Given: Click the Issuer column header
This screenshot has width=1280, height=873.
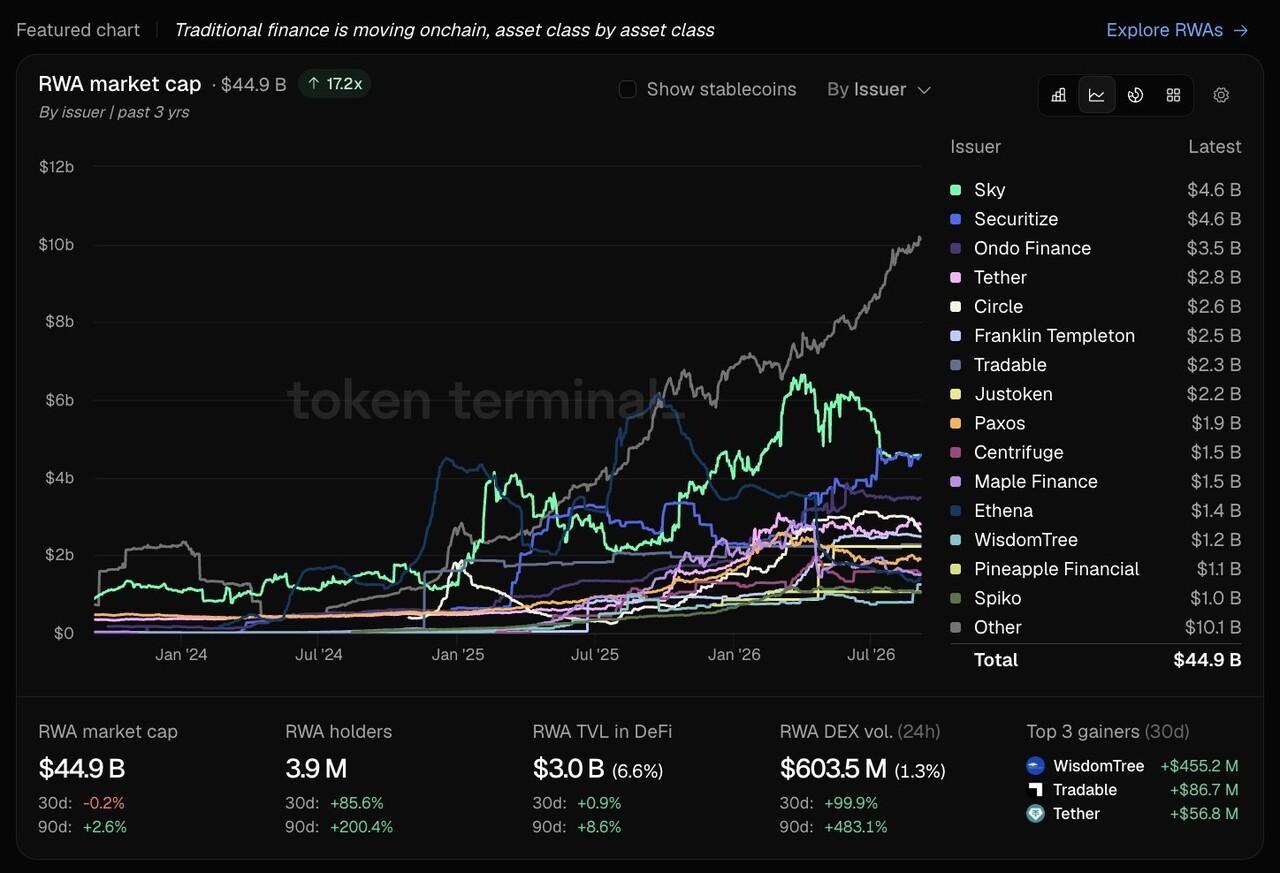Looking at the screenshot, I should click(x=975, y=146).
